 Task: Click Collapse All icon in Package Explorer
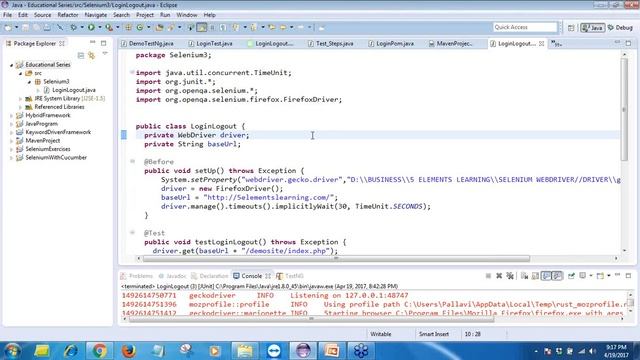click(x=81, y=56)
